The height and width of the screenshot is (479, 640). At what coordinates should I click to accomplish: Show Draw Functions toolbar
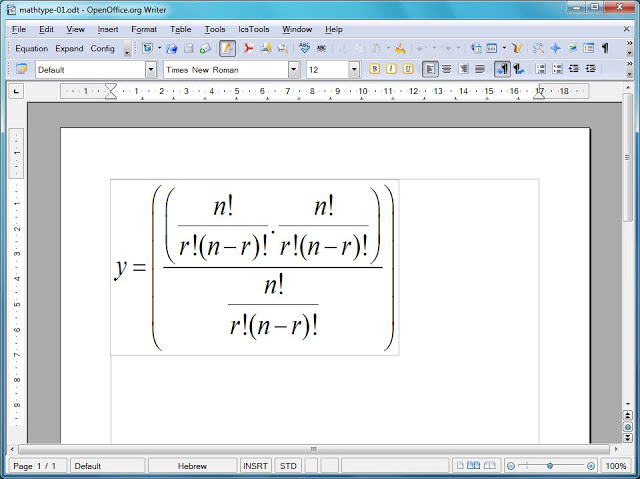tap(517, 49)
